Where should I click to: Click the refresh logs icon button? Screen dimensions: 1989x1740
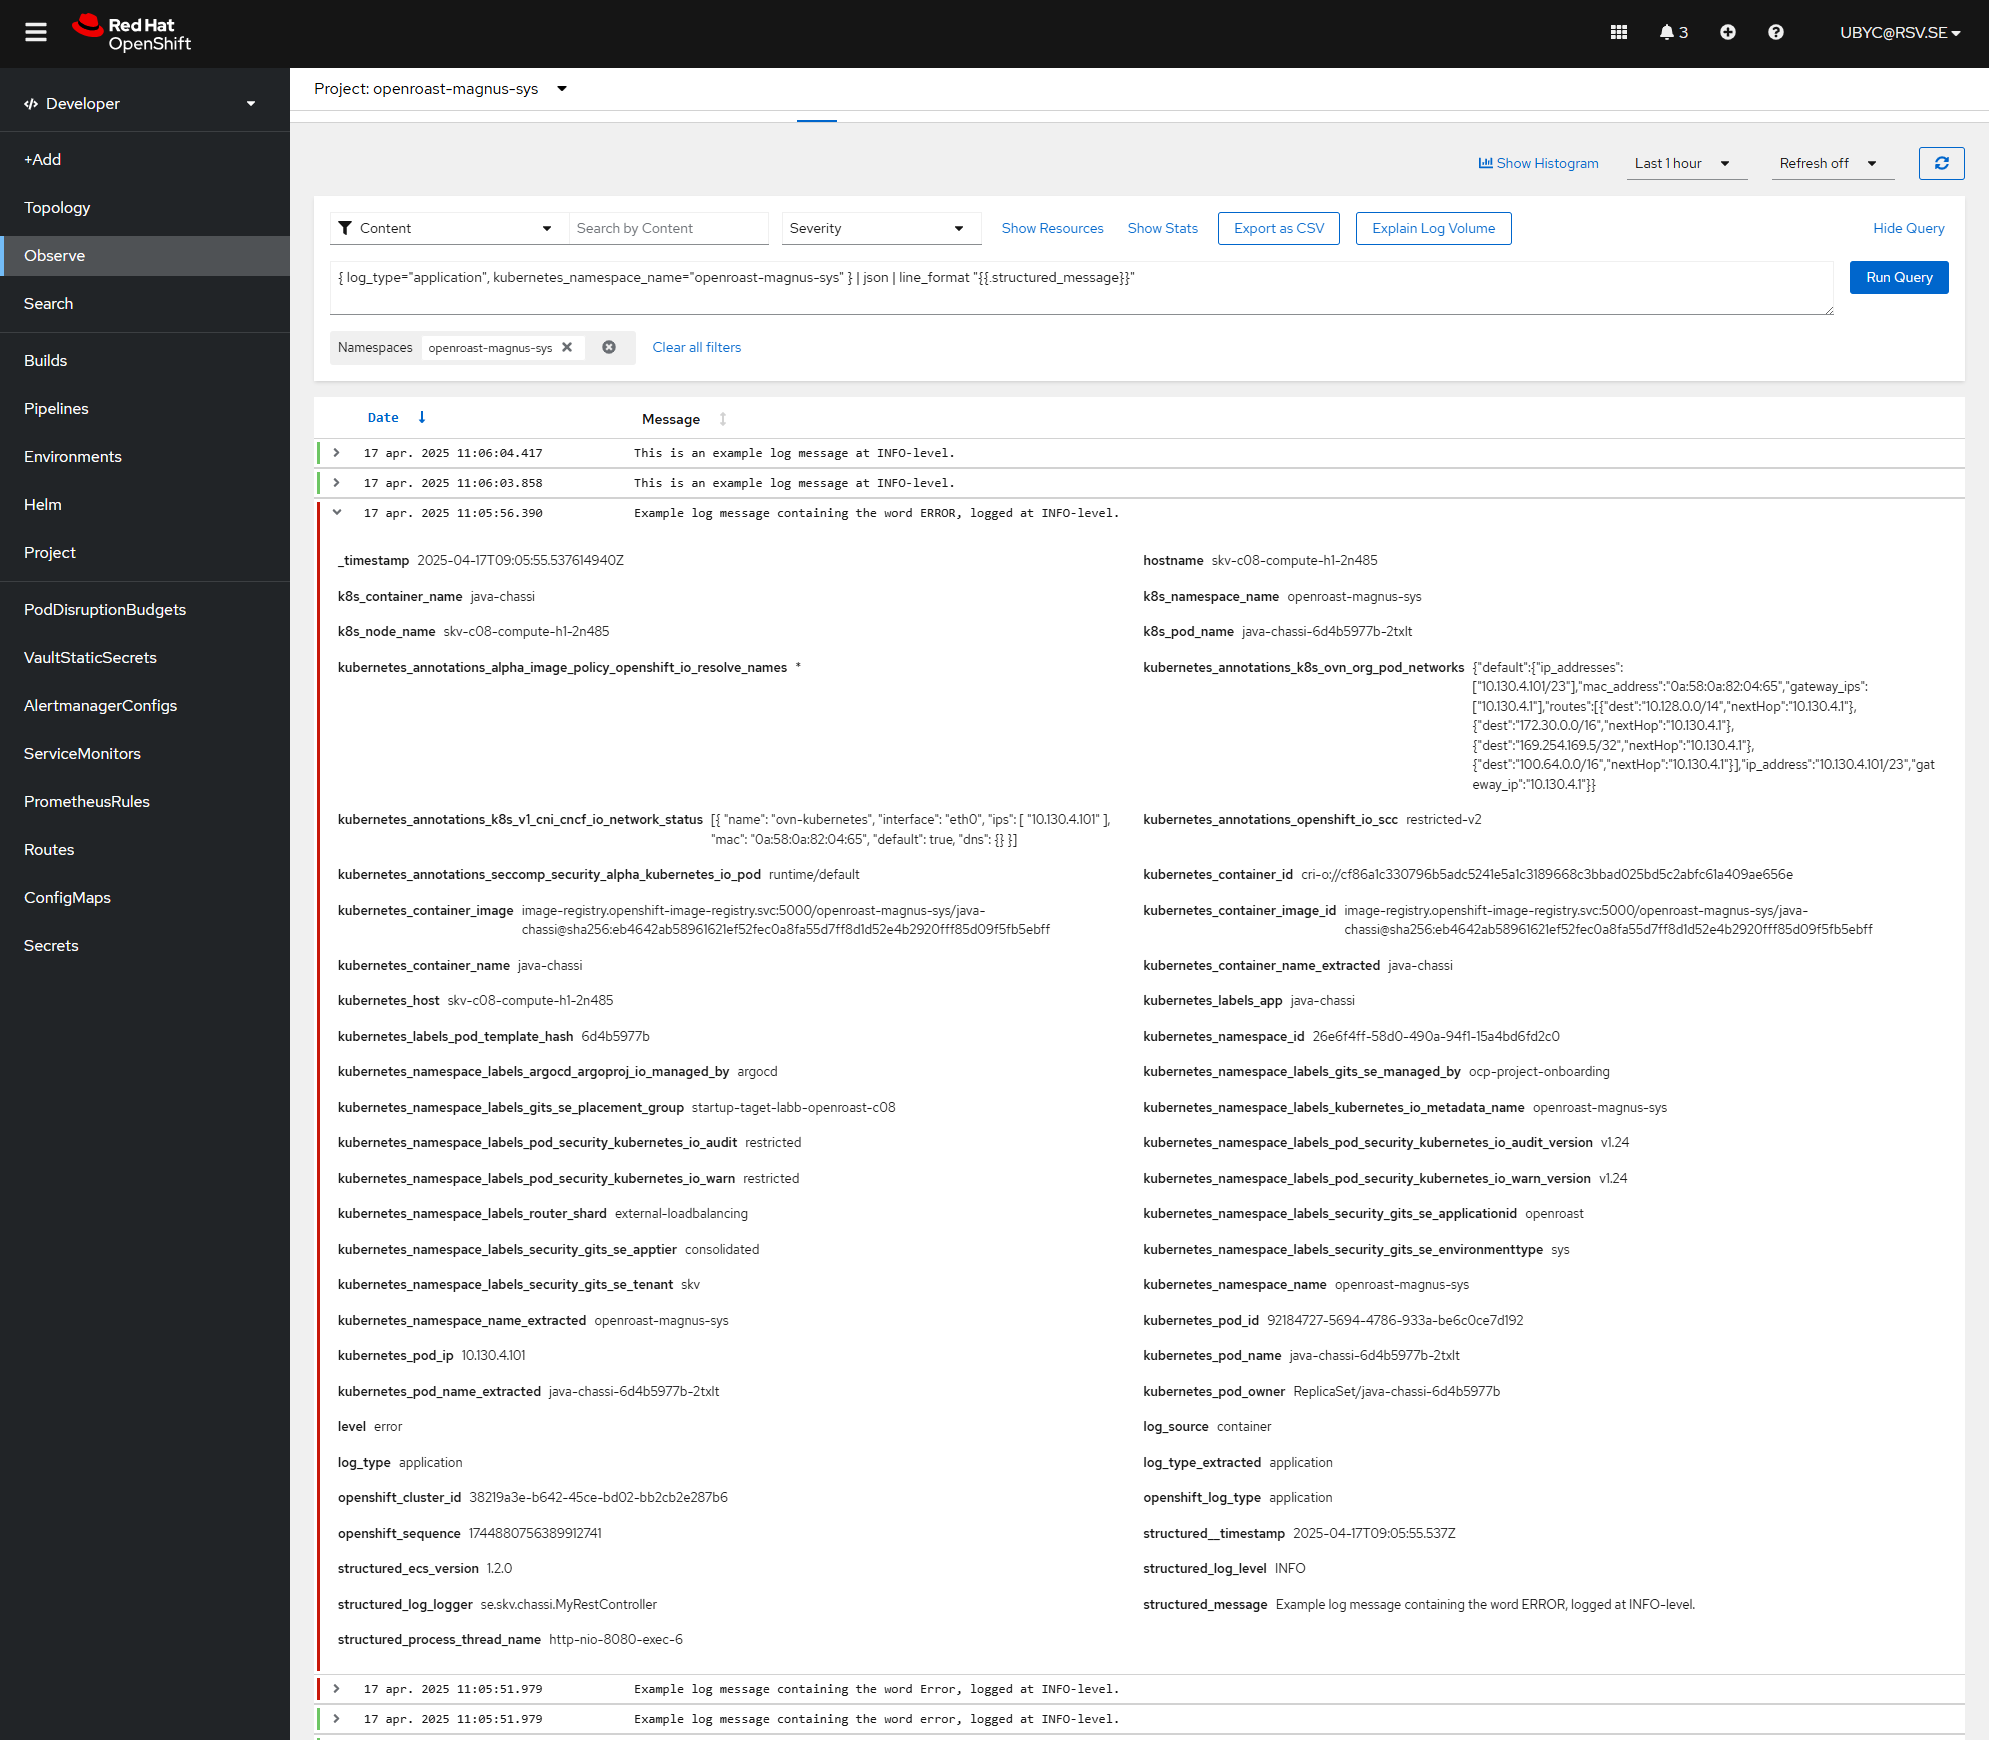click(1941, 163)
